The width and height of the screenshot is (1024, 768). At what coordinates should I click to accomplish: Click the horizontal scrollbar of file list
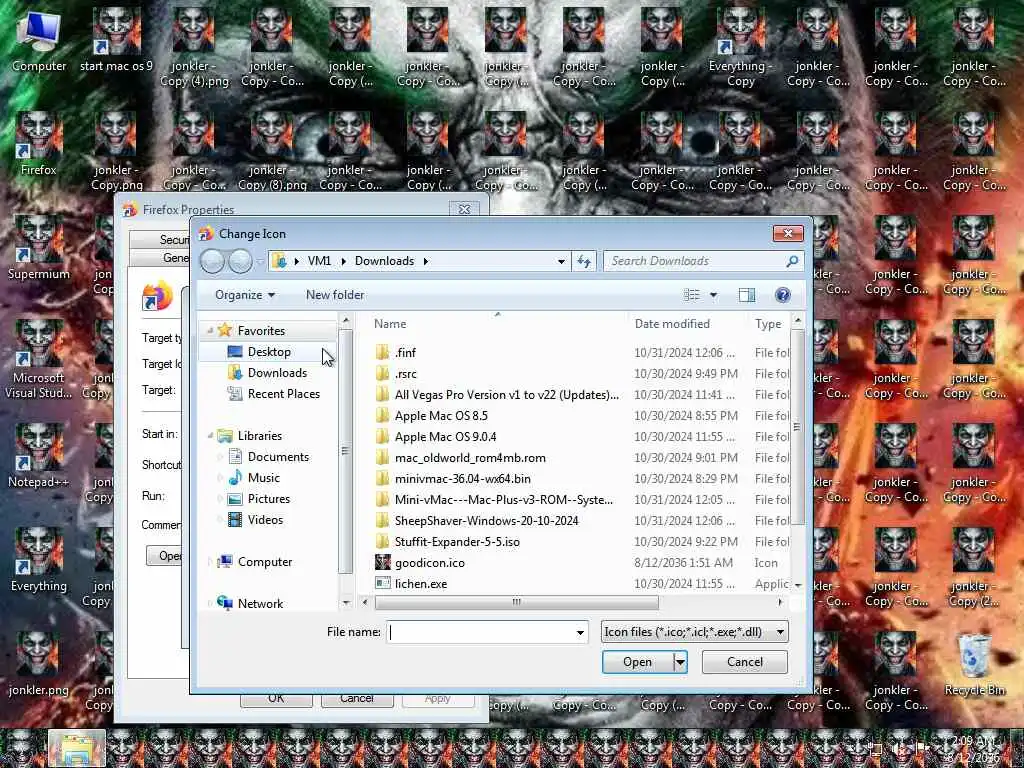517,603
